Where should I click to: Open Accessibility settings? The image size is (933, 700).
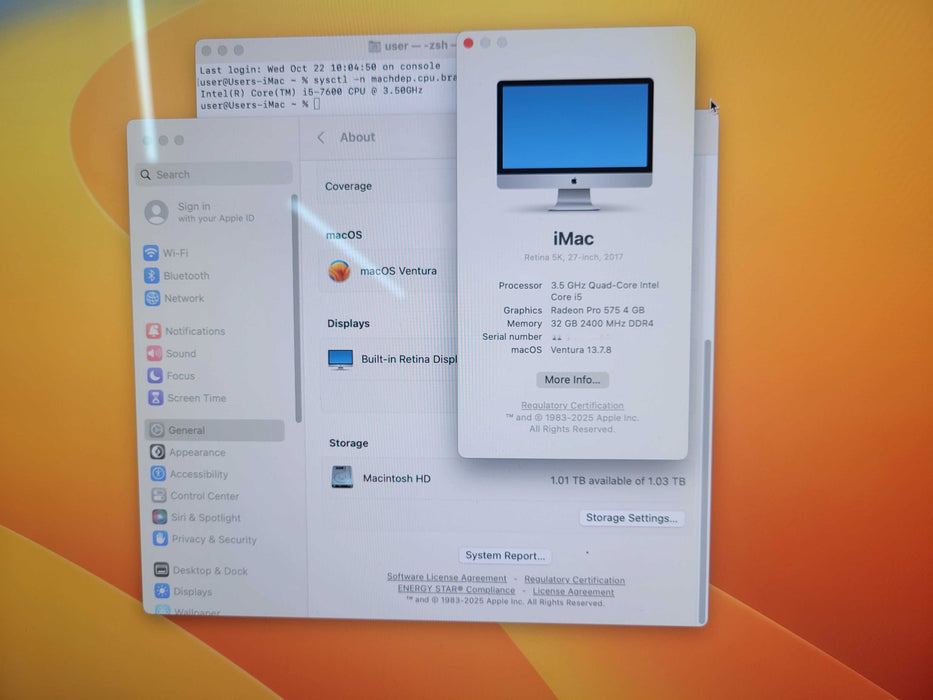click(x=198, y=474)
